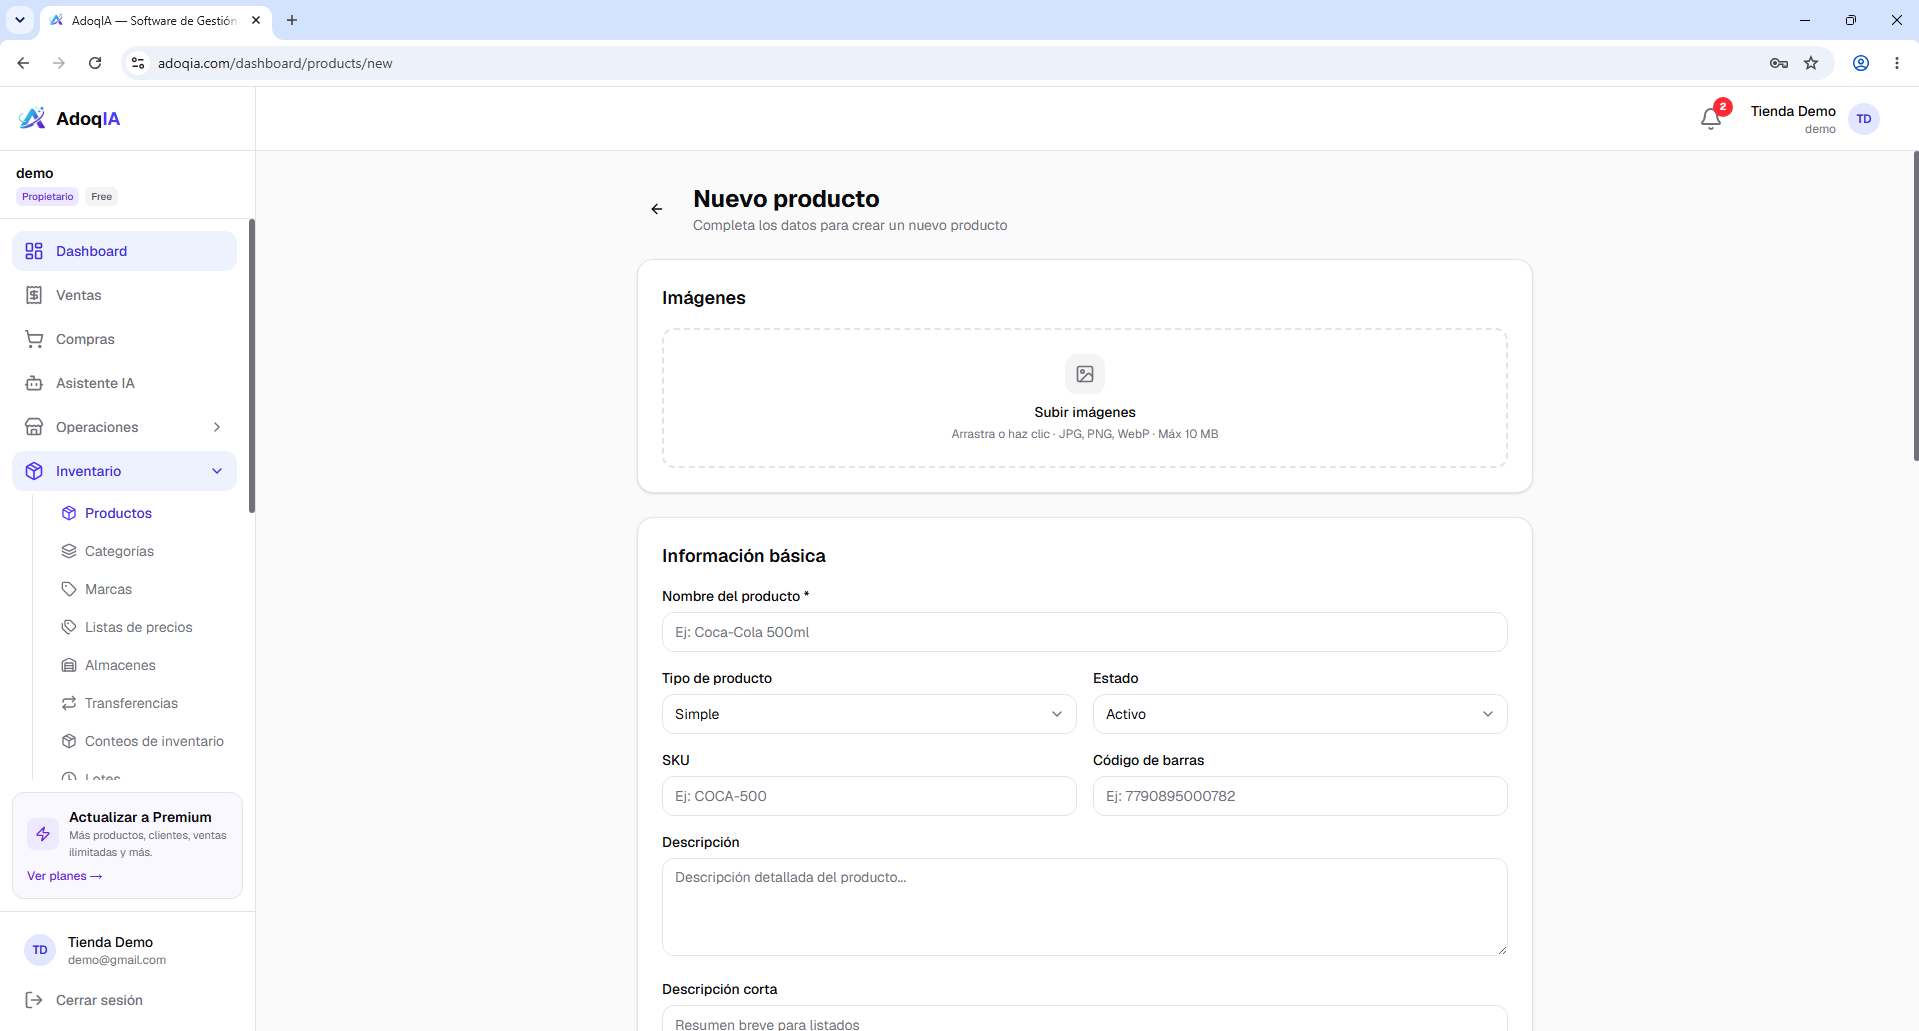Bookmark this page with the star icon
The width and height of the screenshot is (1919, 1031).
(1811, 63)
